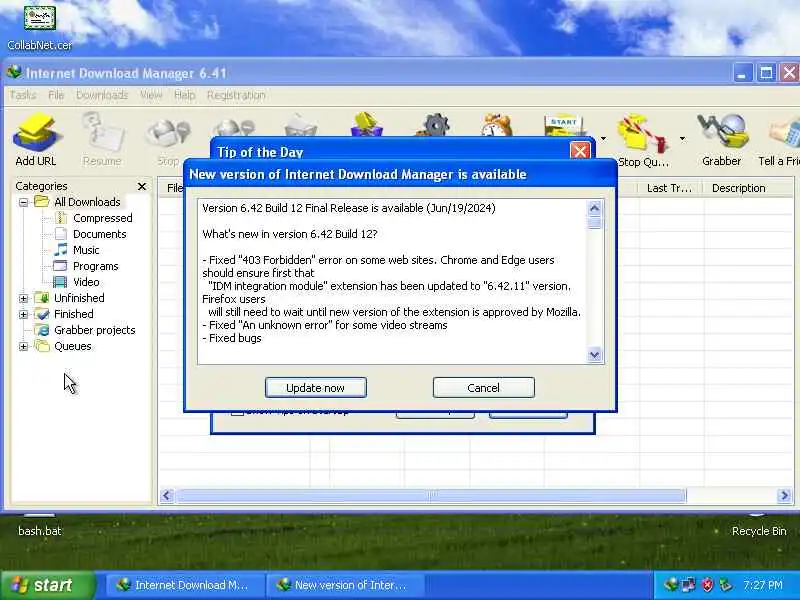The image size is (800, 600).
Task: Open the View menu
Action: click(151, 95)
